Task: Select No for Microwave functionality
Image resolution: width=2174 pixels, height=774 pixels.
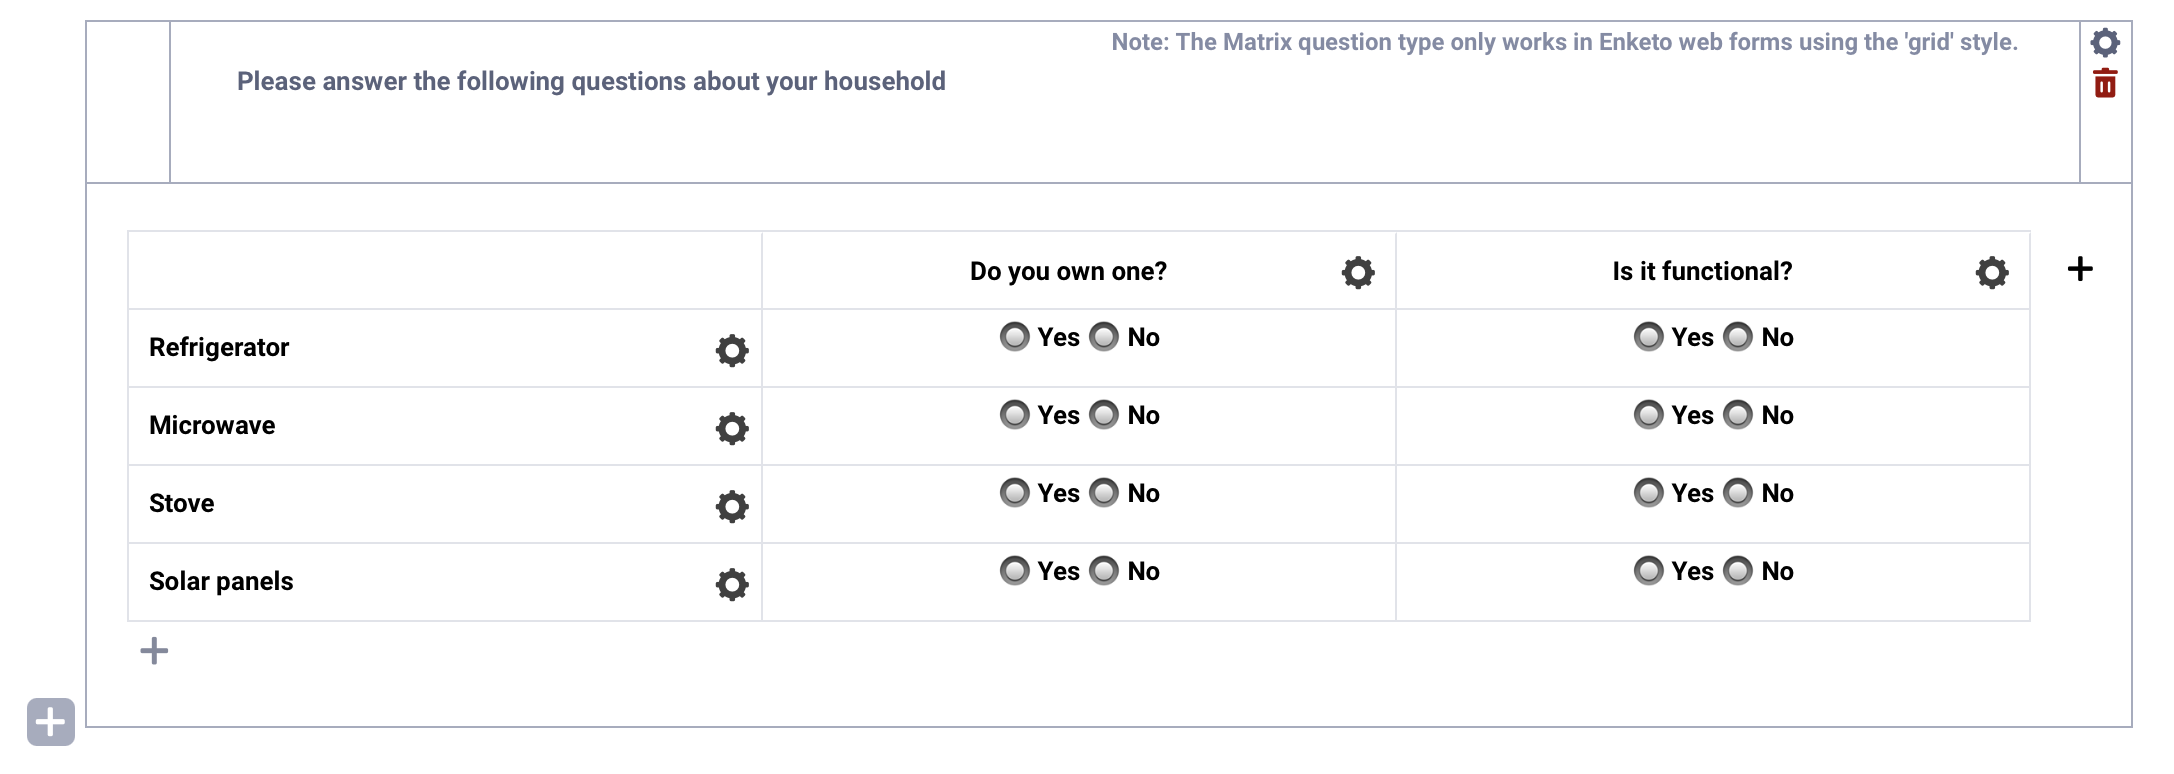Action: tap(1739, 415)
